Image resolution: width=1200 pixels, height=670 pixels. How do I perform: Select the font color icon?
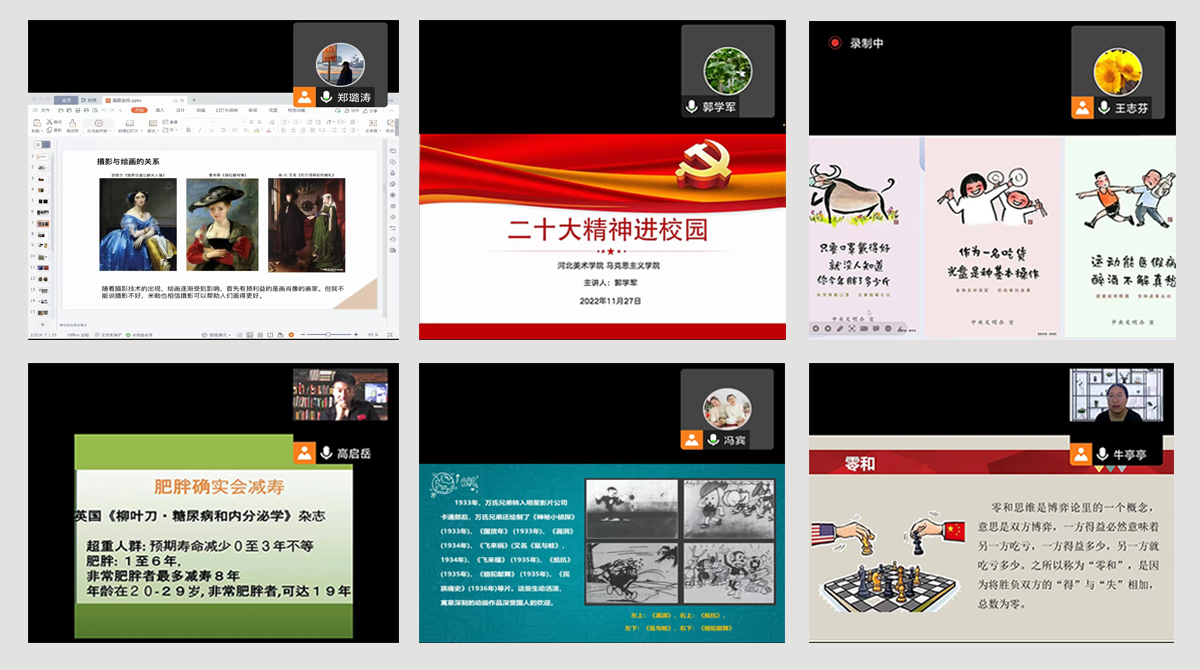[269, 131]
